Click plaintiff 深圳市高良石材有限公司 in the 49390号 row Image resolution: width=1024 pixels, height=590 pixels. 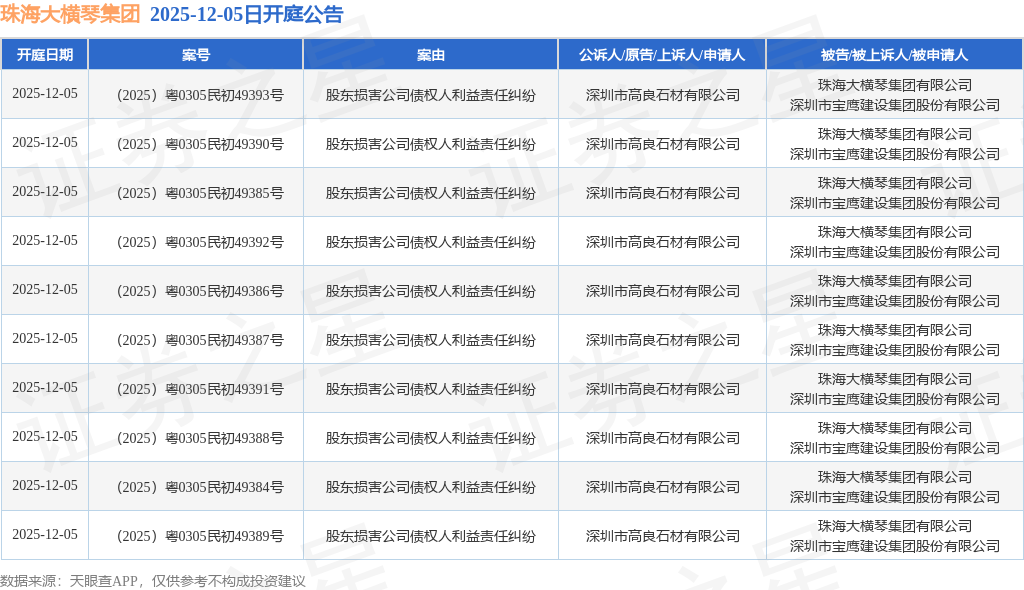click(662, 144)
